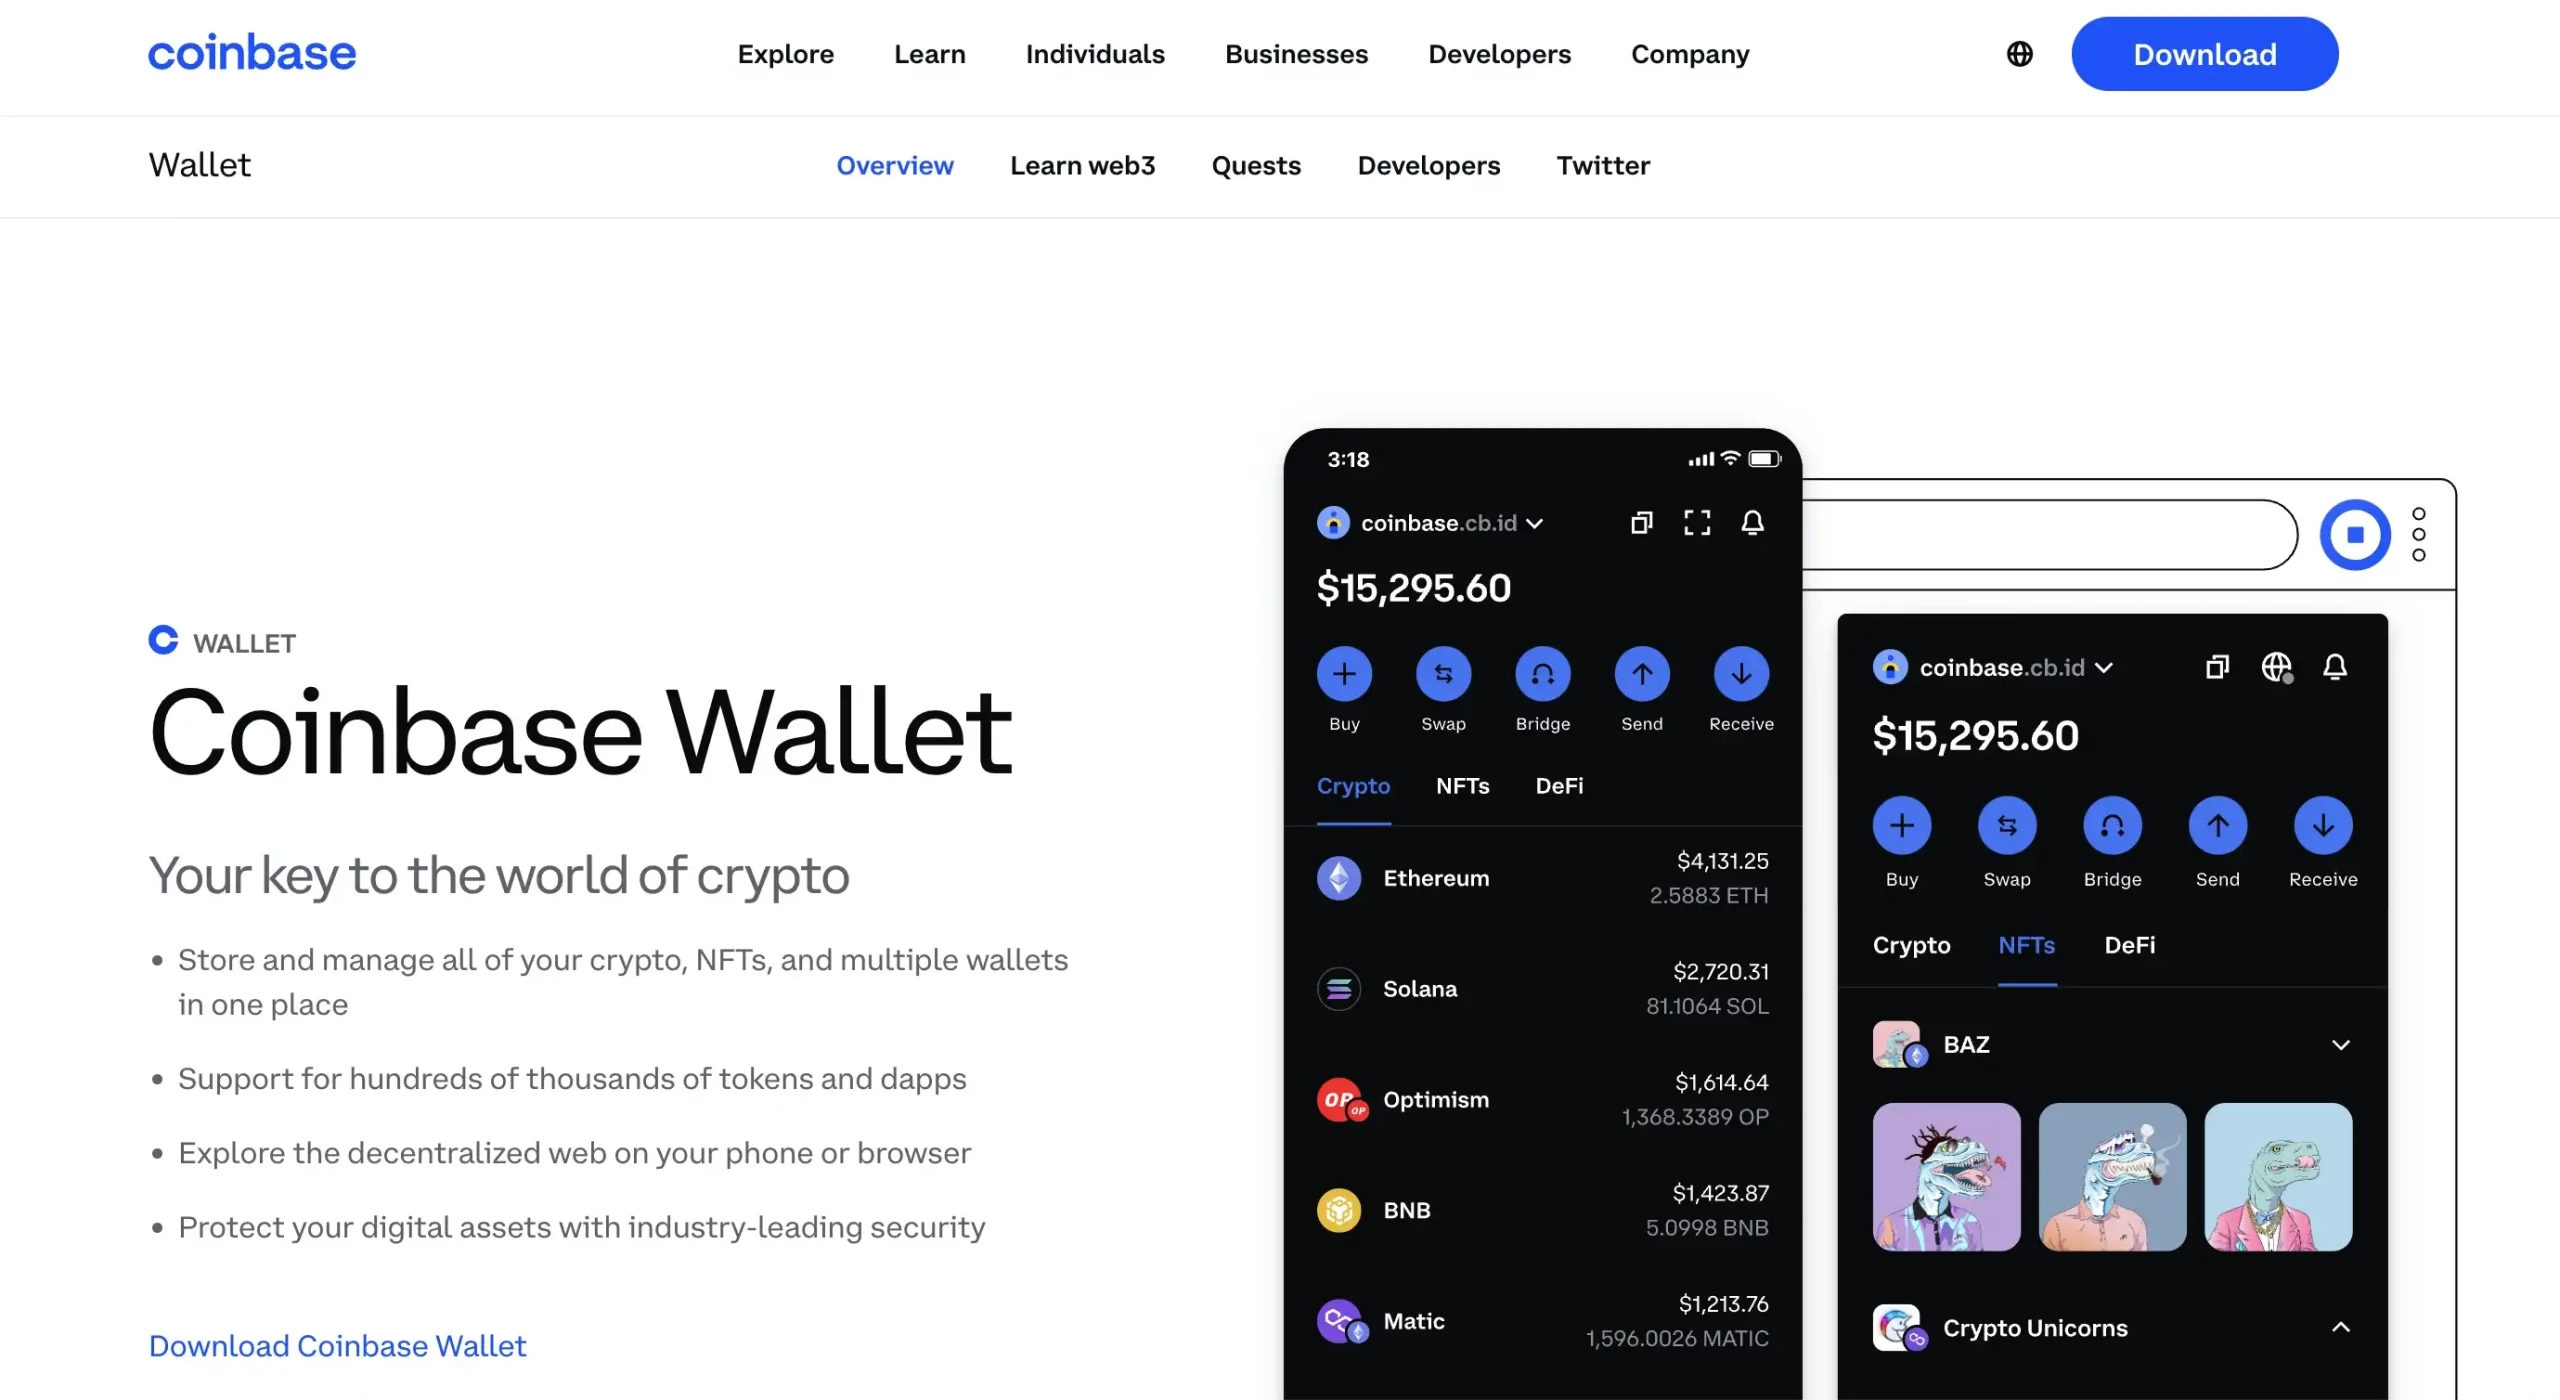Click the Download button in top navigation
The width and height of the screenshot is (2560, 1400).
click(x=2205, y=53)
